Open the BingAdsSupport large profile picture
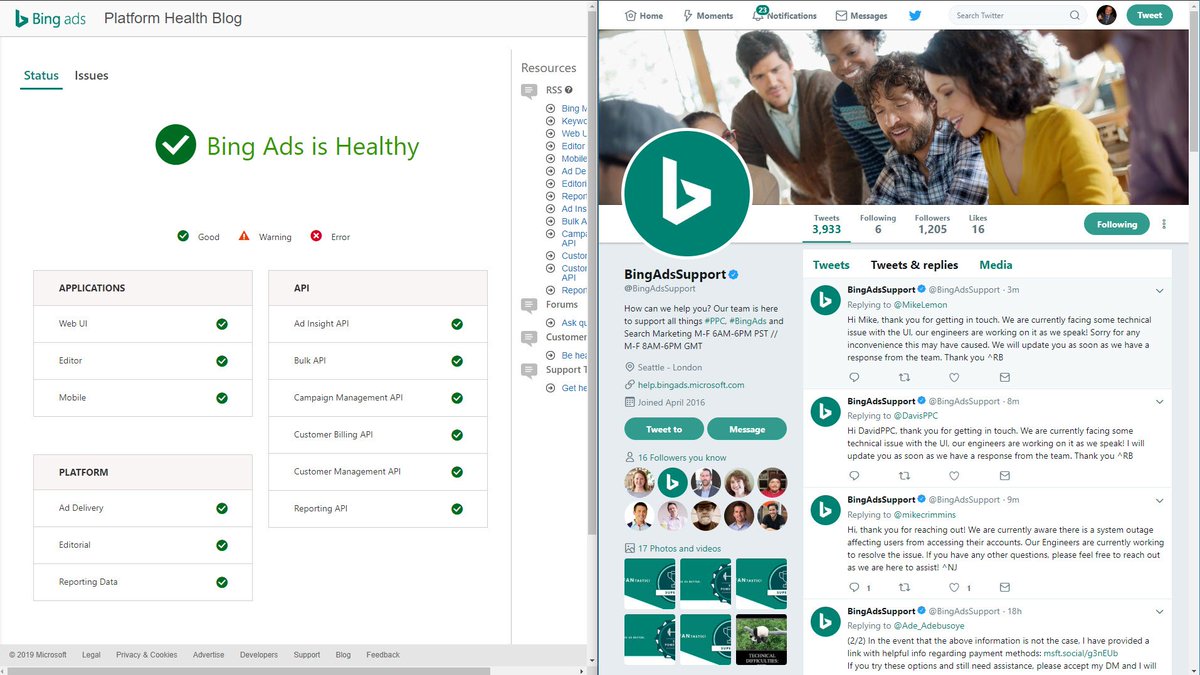This screenshot has height=675, width=1200. tap(686, 193)
